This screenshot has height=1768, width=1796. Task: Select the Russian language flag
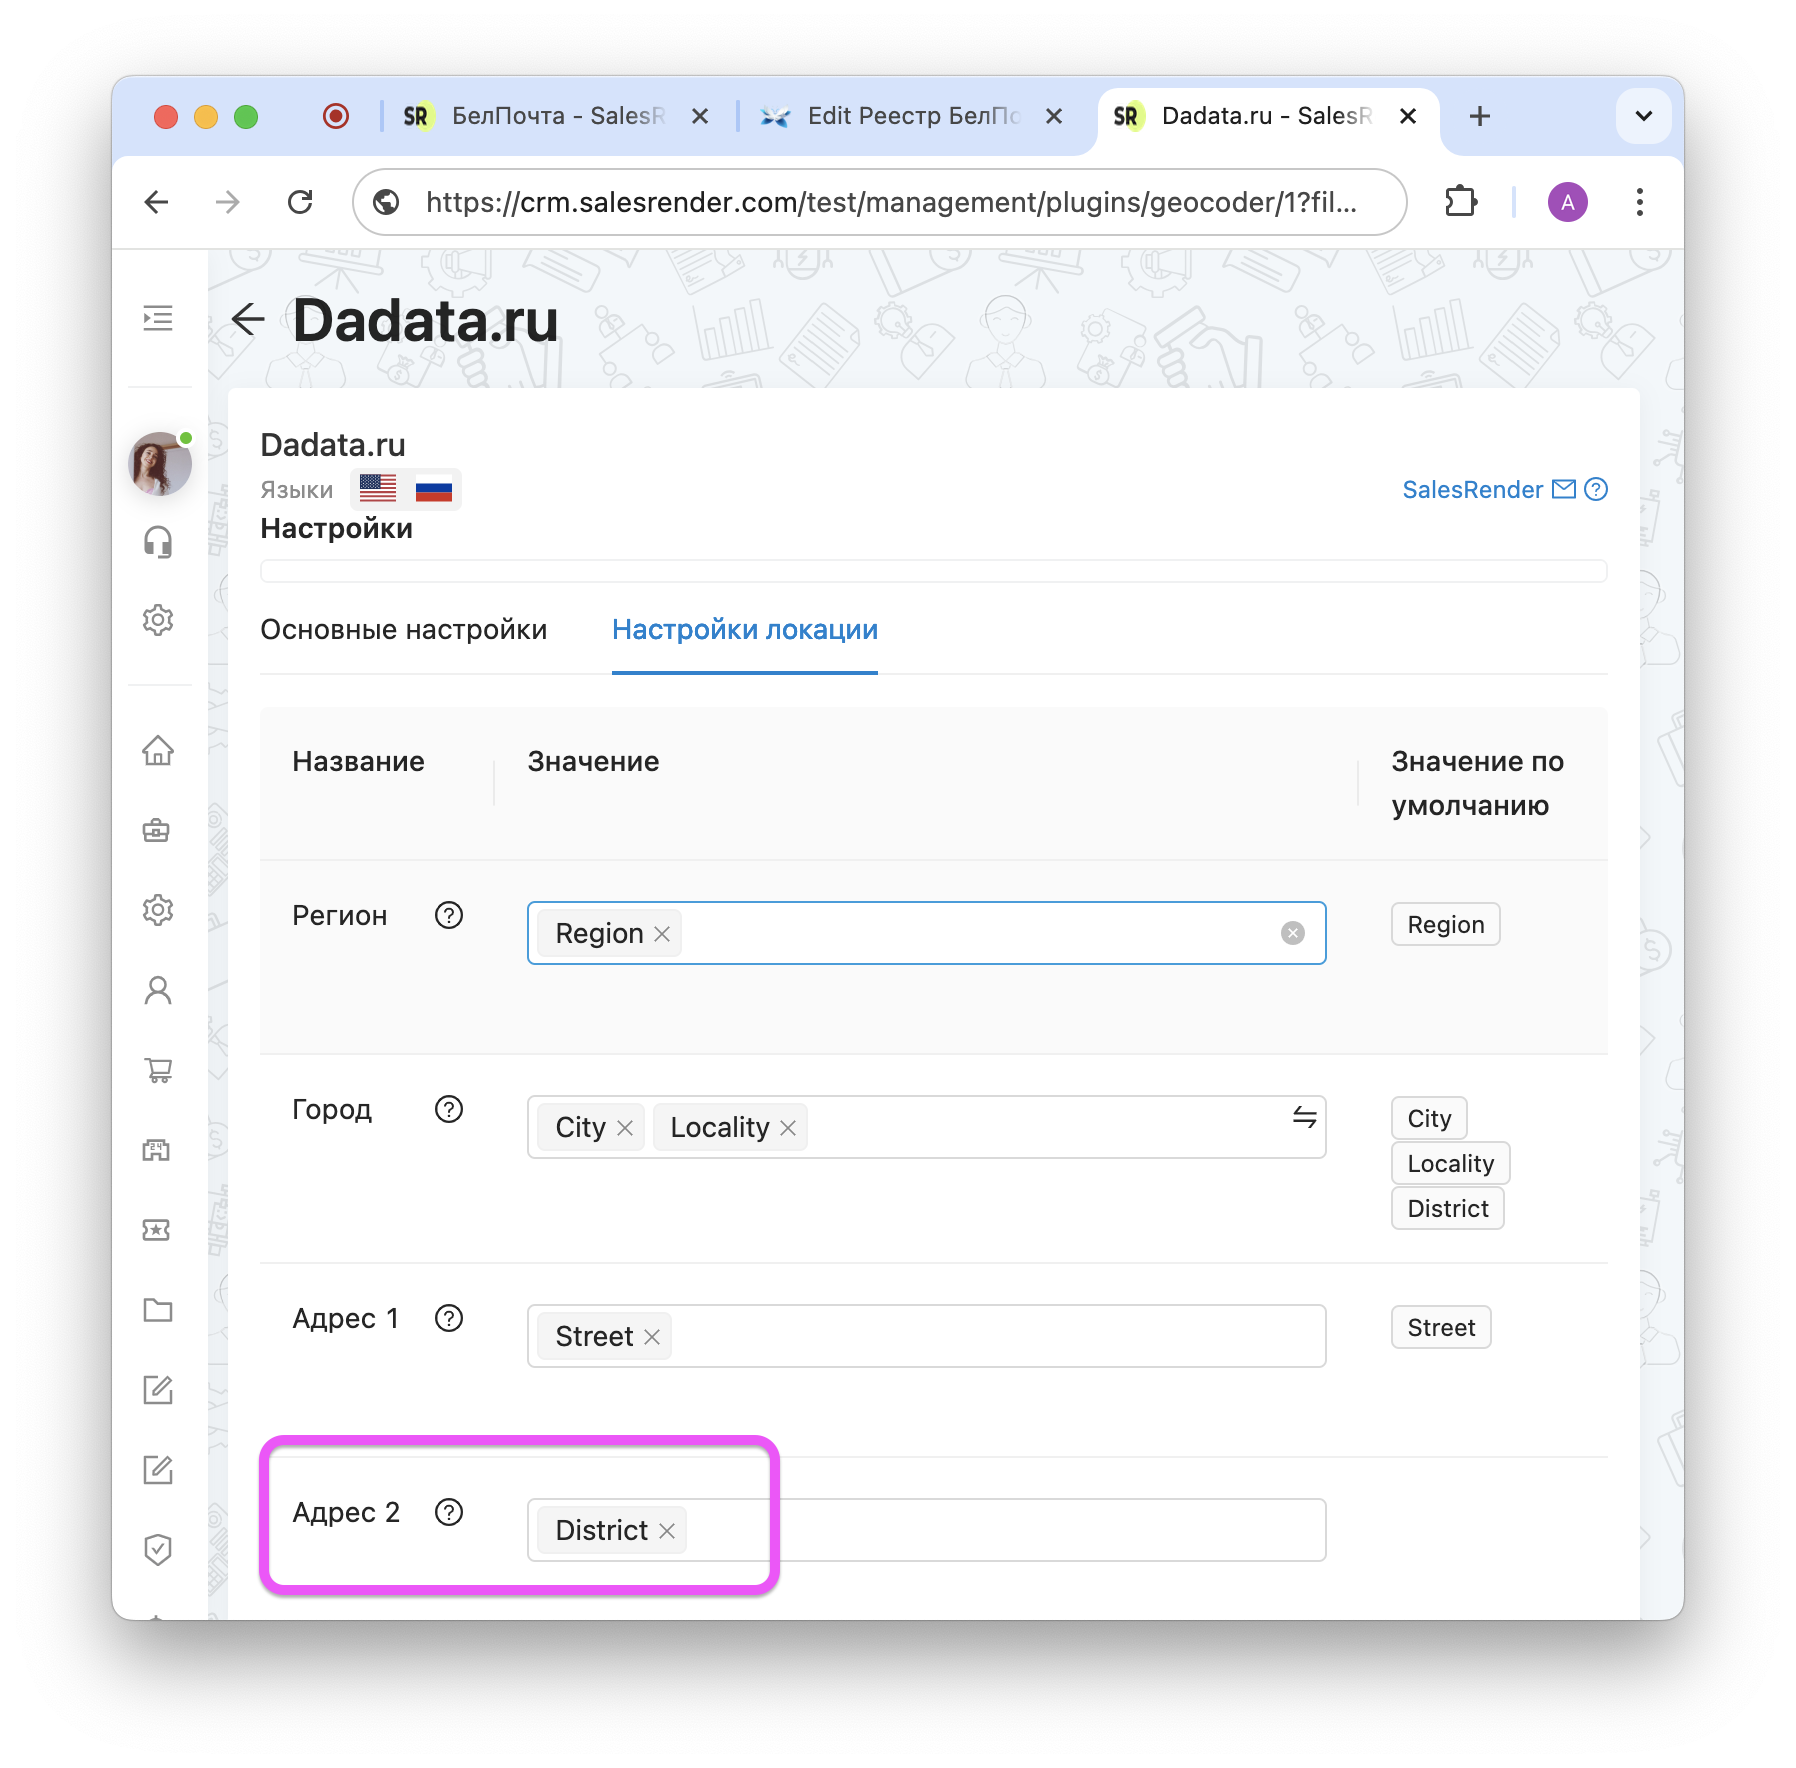[433, 489]
